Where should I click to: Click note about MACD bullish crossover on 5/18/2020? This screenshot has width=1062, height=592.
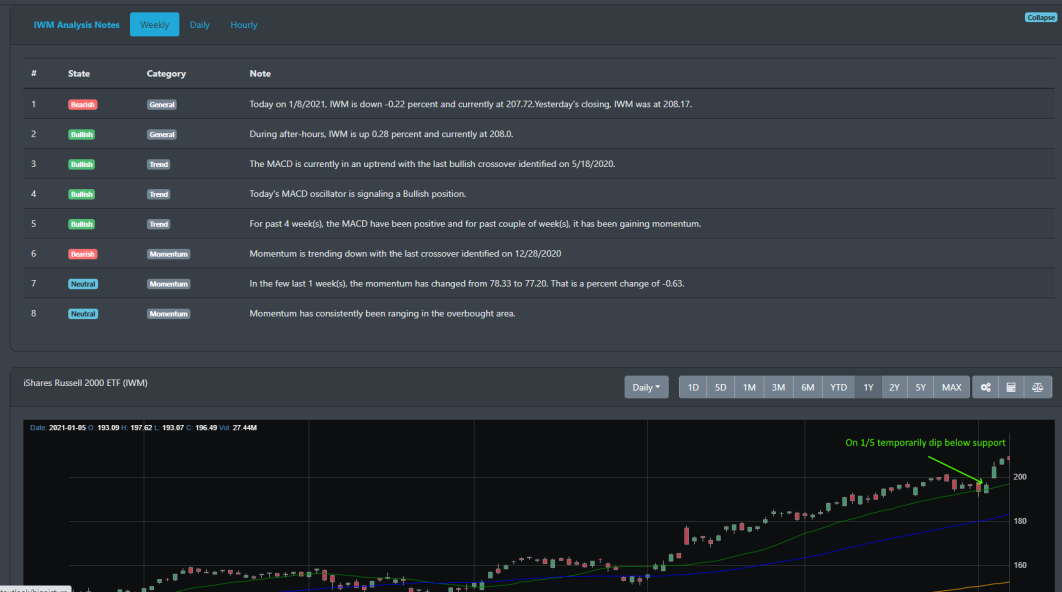(432, 164)
